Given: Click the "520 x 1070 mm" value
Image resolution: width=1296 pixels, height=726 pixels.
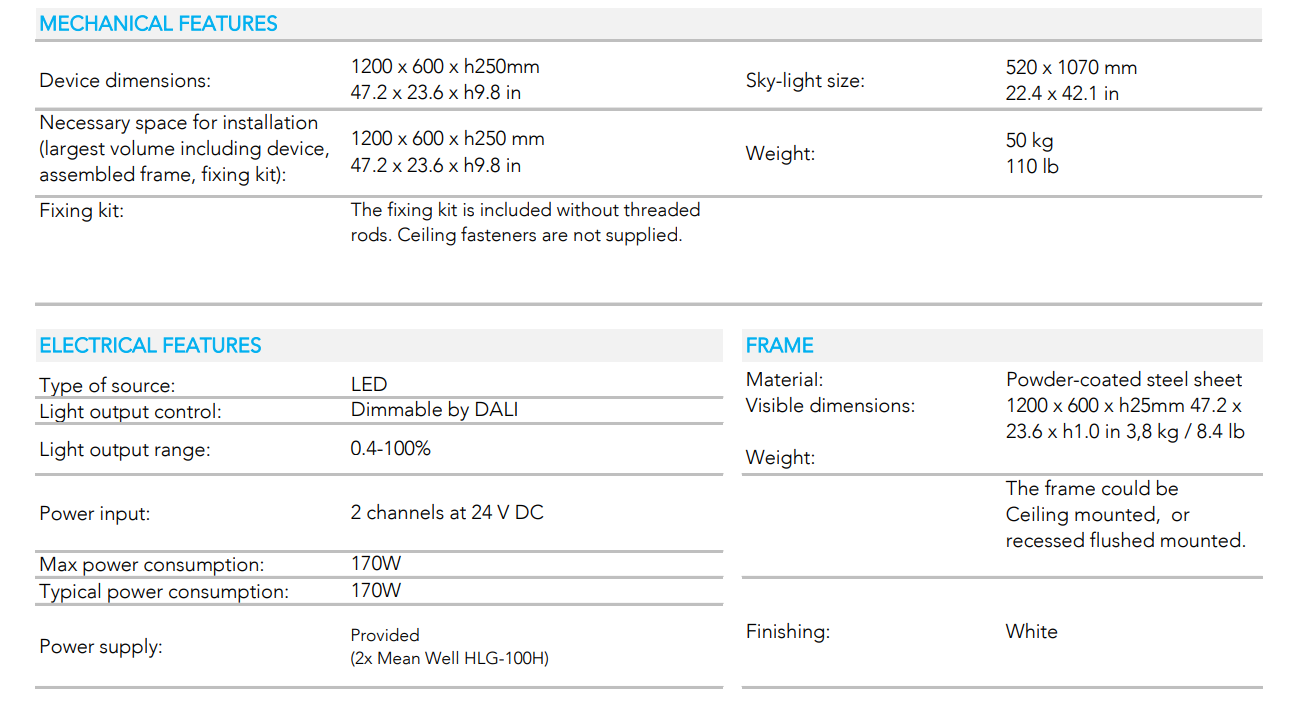Looking at the screenshot, I should [1071, 68].
